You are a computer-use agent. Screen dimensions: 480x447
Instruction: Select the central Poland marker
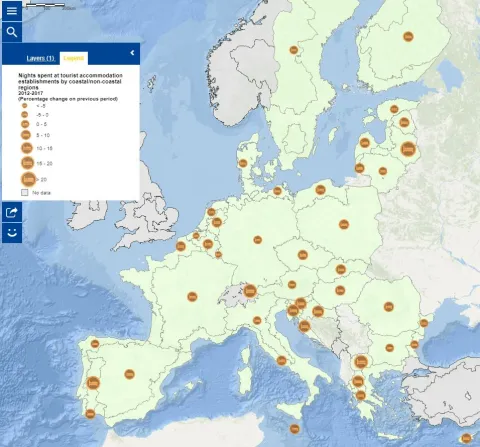pyautogui.click(x=344, y=224)
